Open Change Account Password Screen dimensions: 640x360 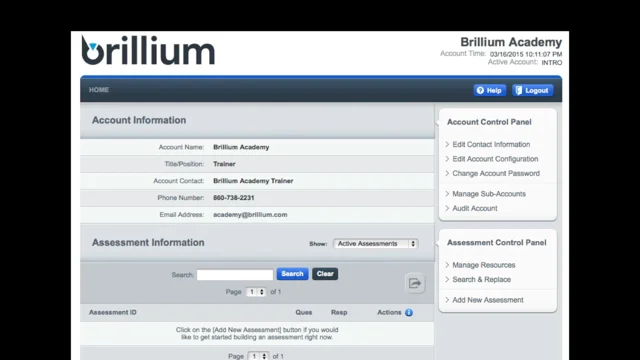pyautogui.click(x=496, y=173)
